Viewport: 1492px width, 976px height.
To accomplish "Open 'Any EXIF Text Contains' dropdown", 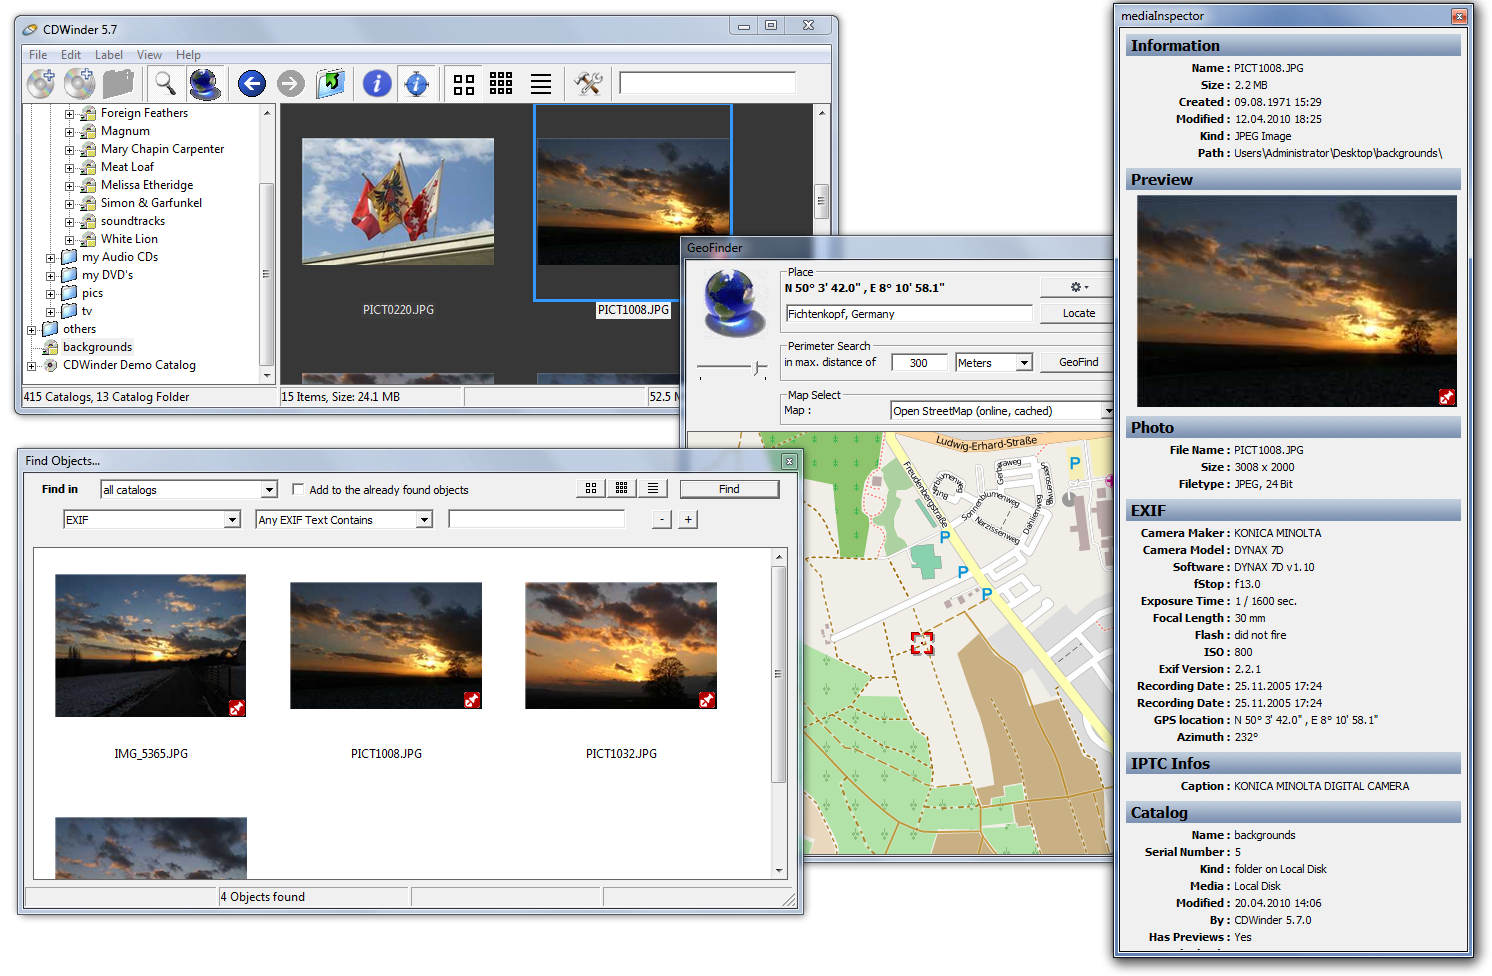I will click(424, 520).
